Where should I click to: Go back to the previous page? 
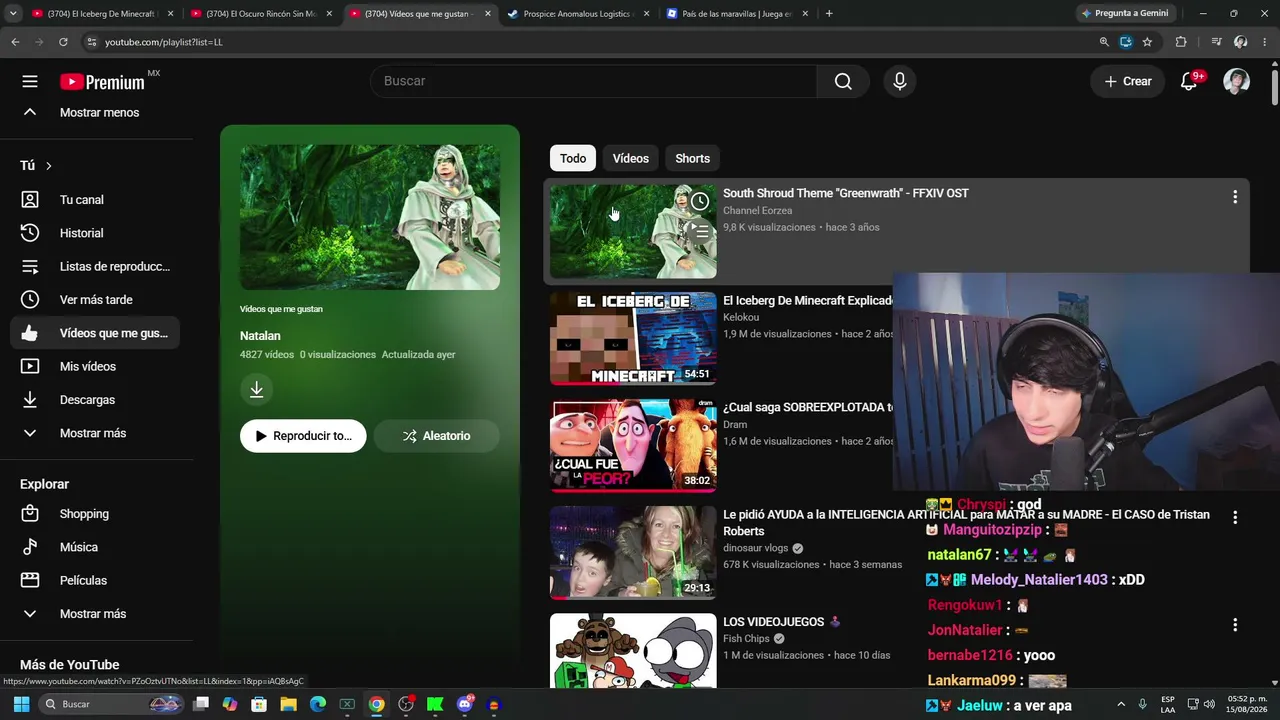tap(15, 42)
